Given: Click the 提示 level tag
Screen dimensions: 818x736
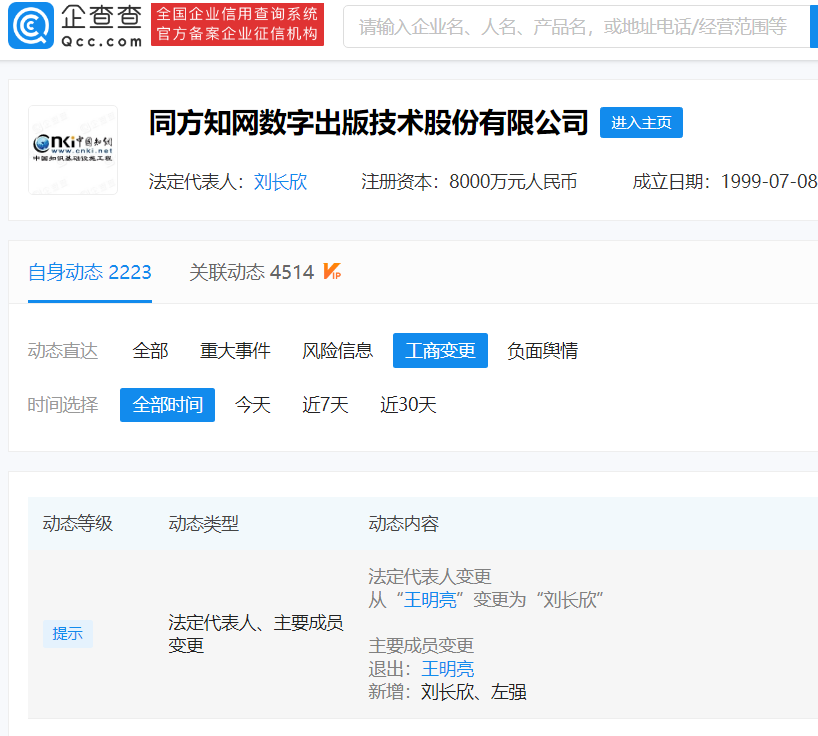Looking at the screenshot, I should (68, 634).
